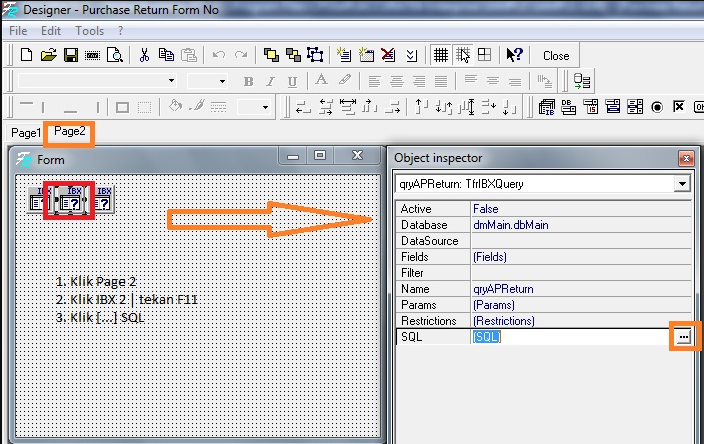Click the context help arrow icon
The image size is (704, 444).
point(514,55)
